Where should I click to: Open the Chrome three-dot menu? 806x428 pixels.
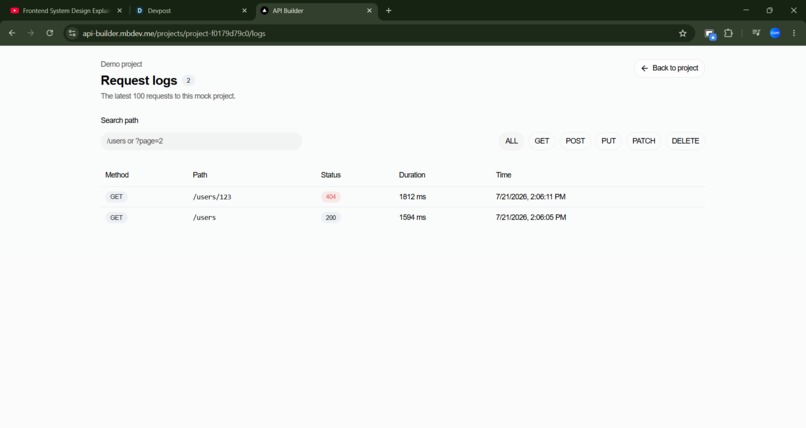[794, 33]
